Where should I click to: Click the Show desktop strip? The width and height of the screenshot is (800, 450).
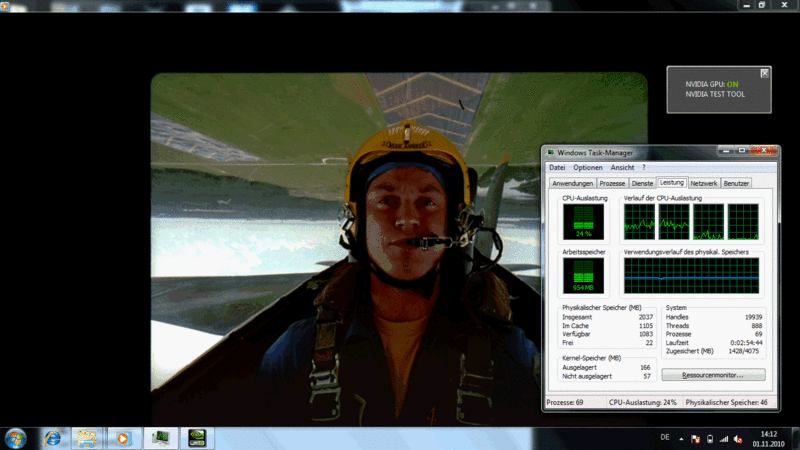pyautogui.click(x=795, y=439)
